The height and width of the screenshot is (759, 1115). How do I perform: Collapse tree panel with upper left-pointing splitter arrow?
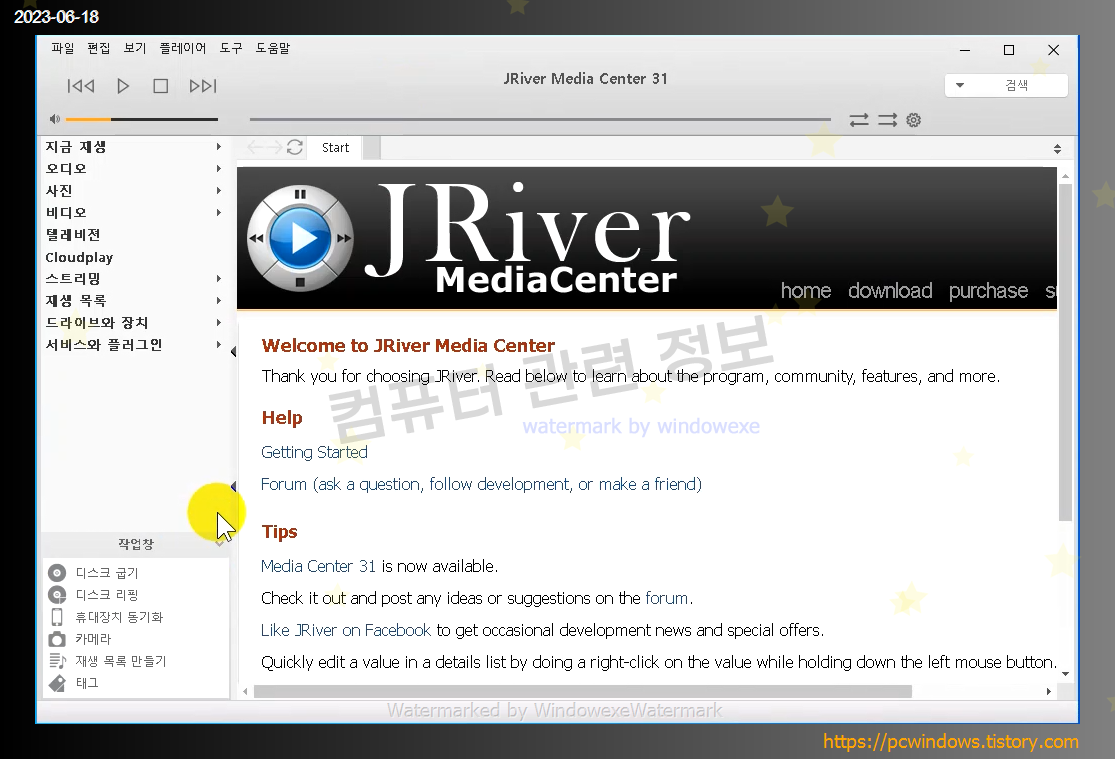point(233,351)
